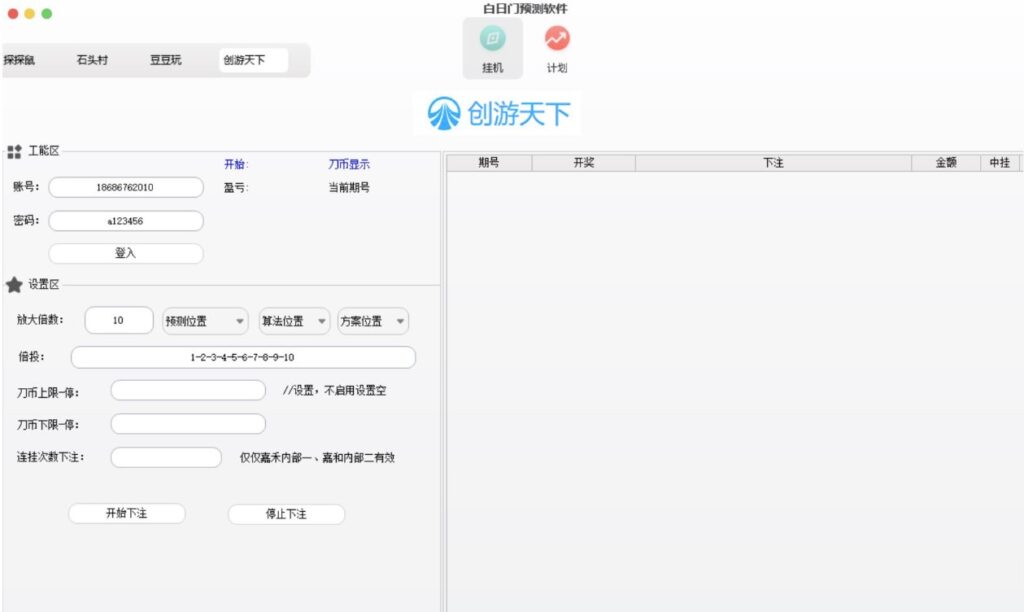Screen dimensions: 1024x612
Task: Click the star icon beside 设置区
Action: coord(14,284)
